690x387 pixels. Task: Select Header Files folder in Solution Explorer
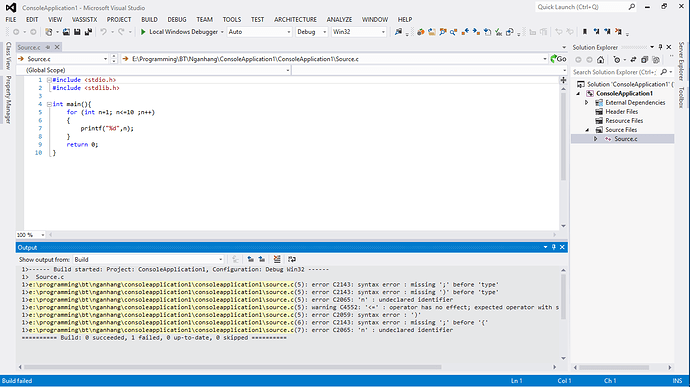click(622, 111)
